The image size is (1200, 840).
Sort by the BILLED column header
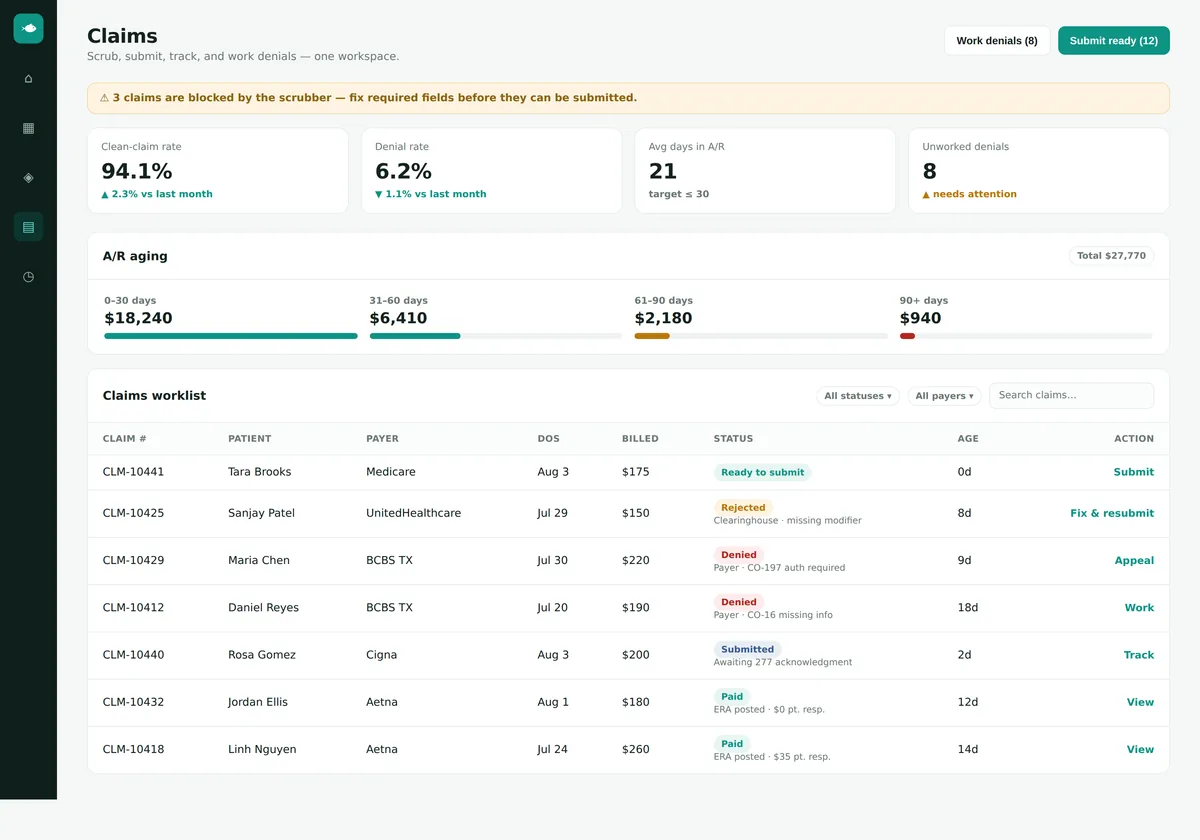(x=640, y=439)
